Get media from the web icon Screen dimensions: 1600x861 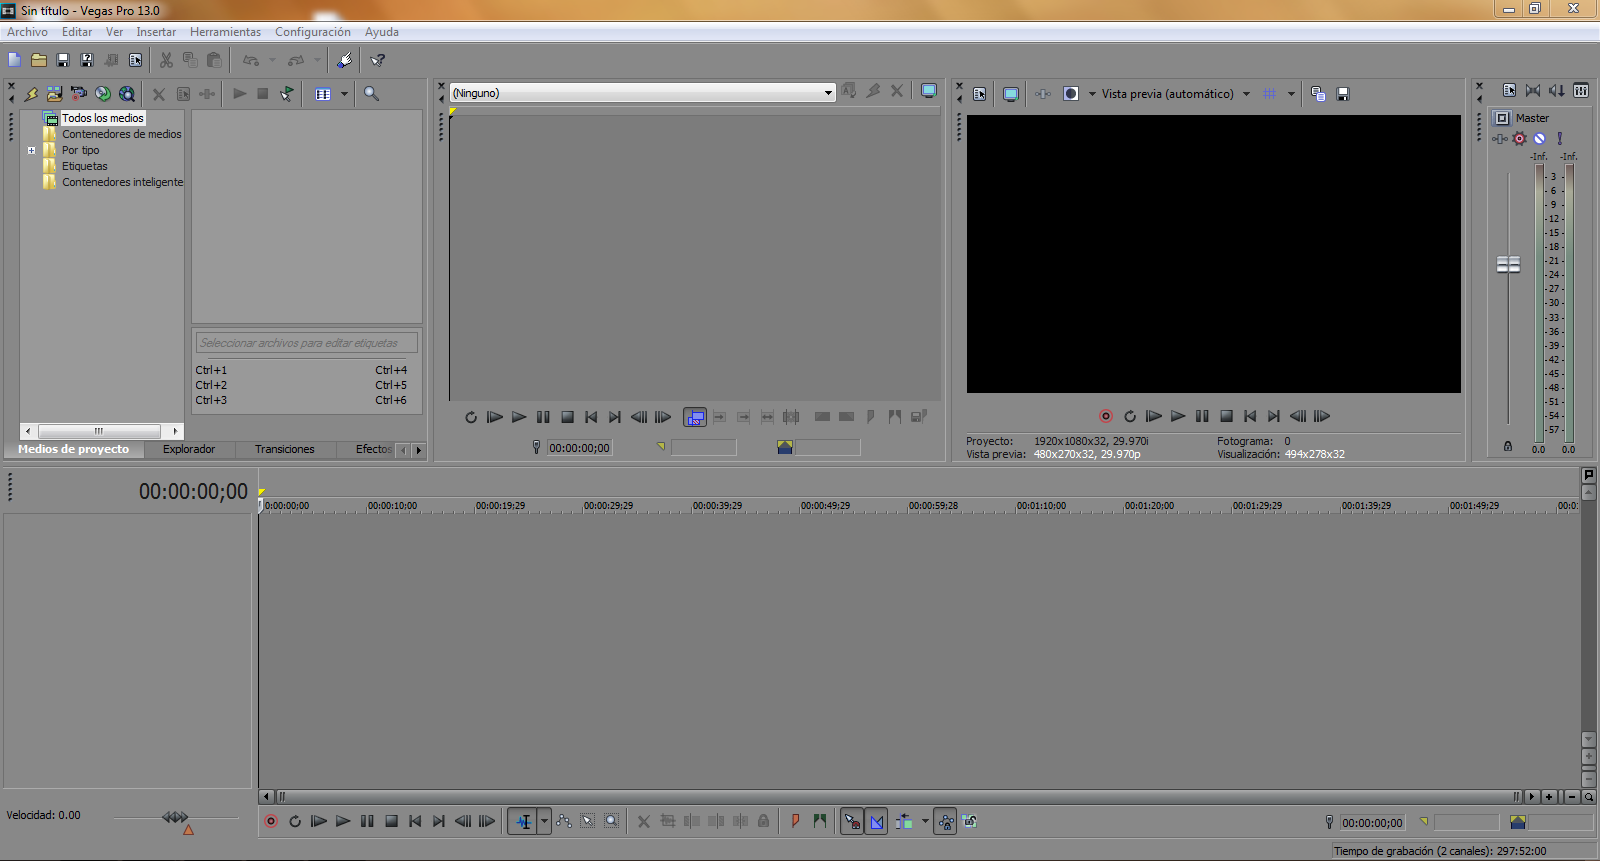(x=127, y=94)
